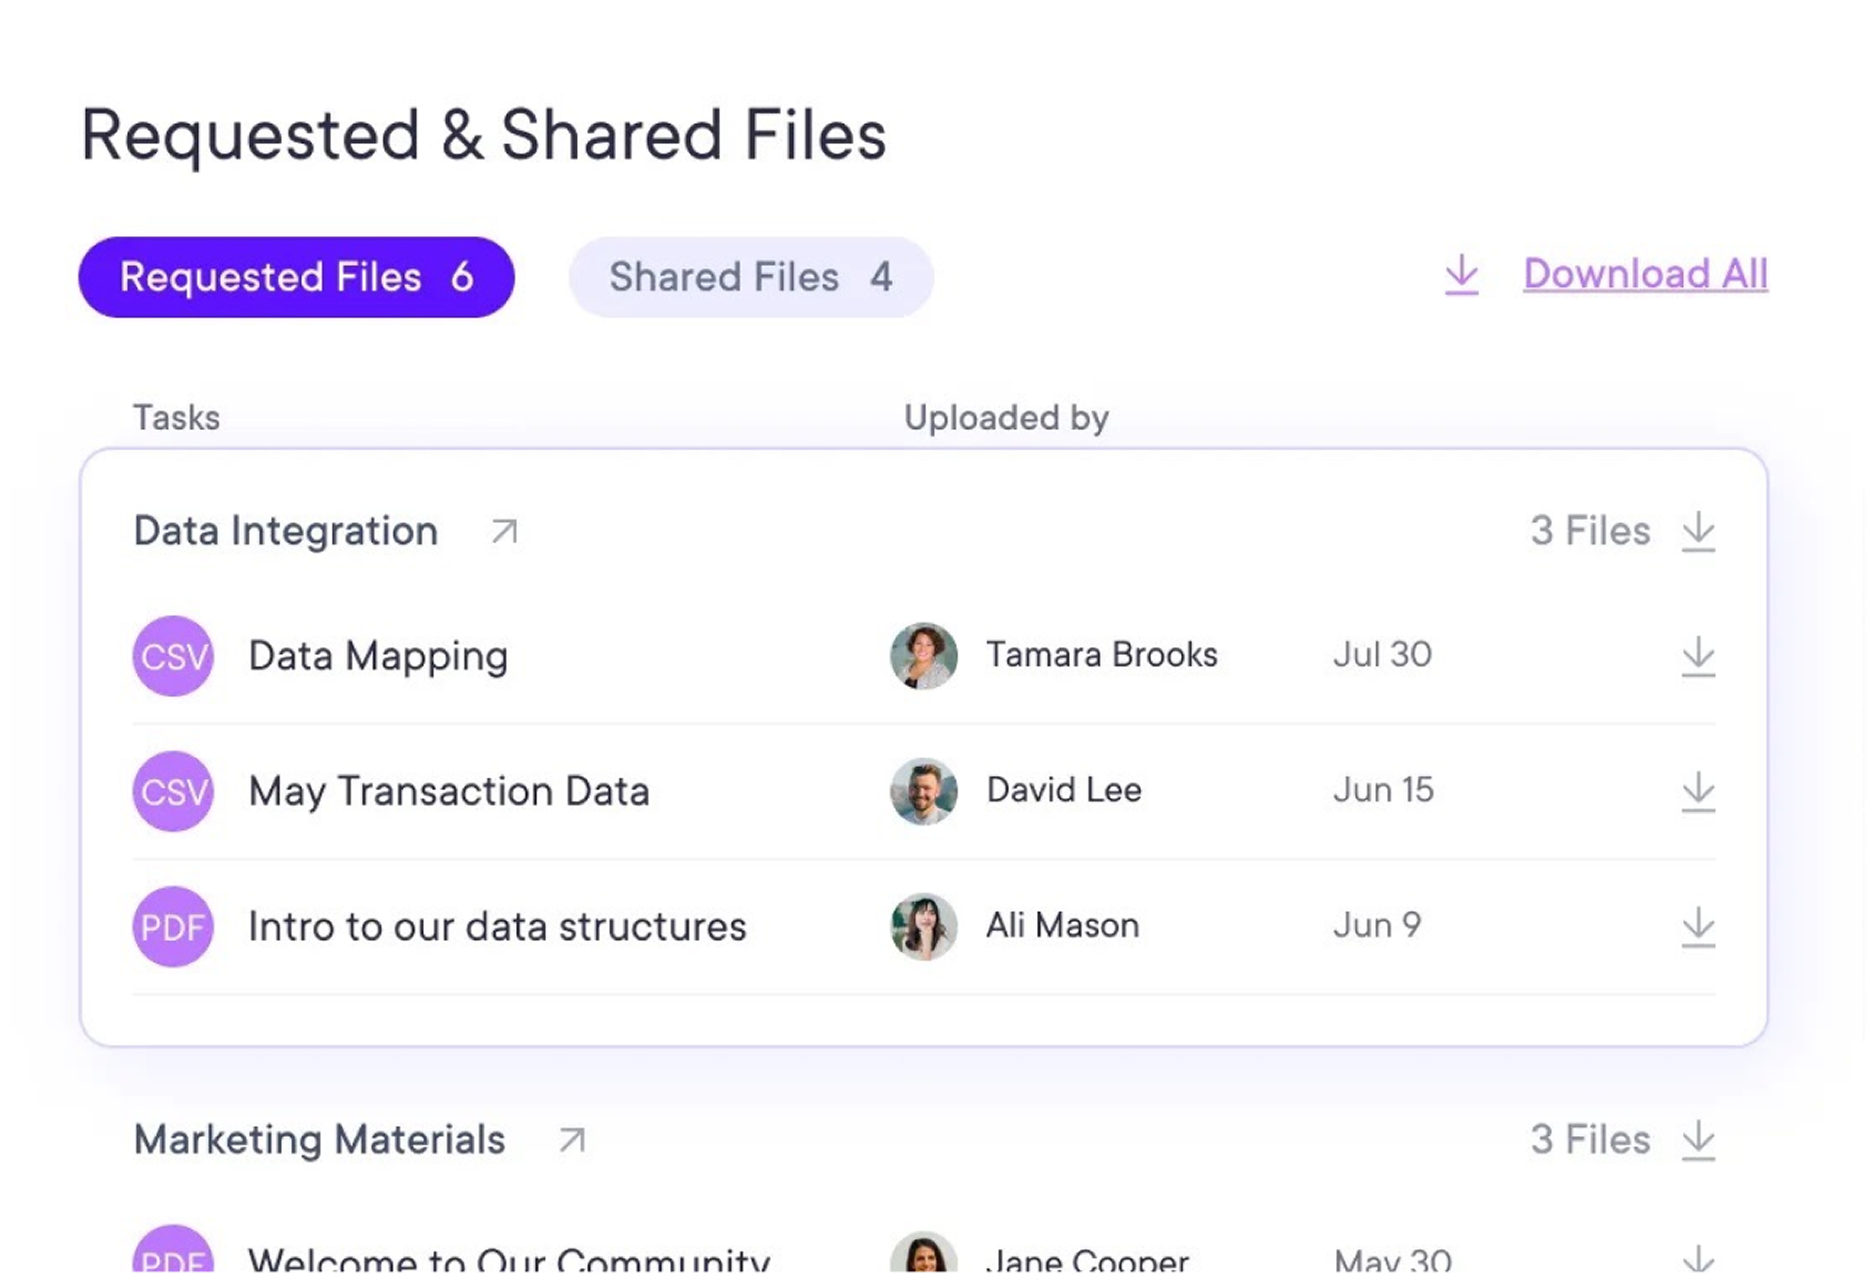Click Tamara Brooks' avatar photo
The width and height of the screenshot is (1872, 1273).
(x=923, y=656)
